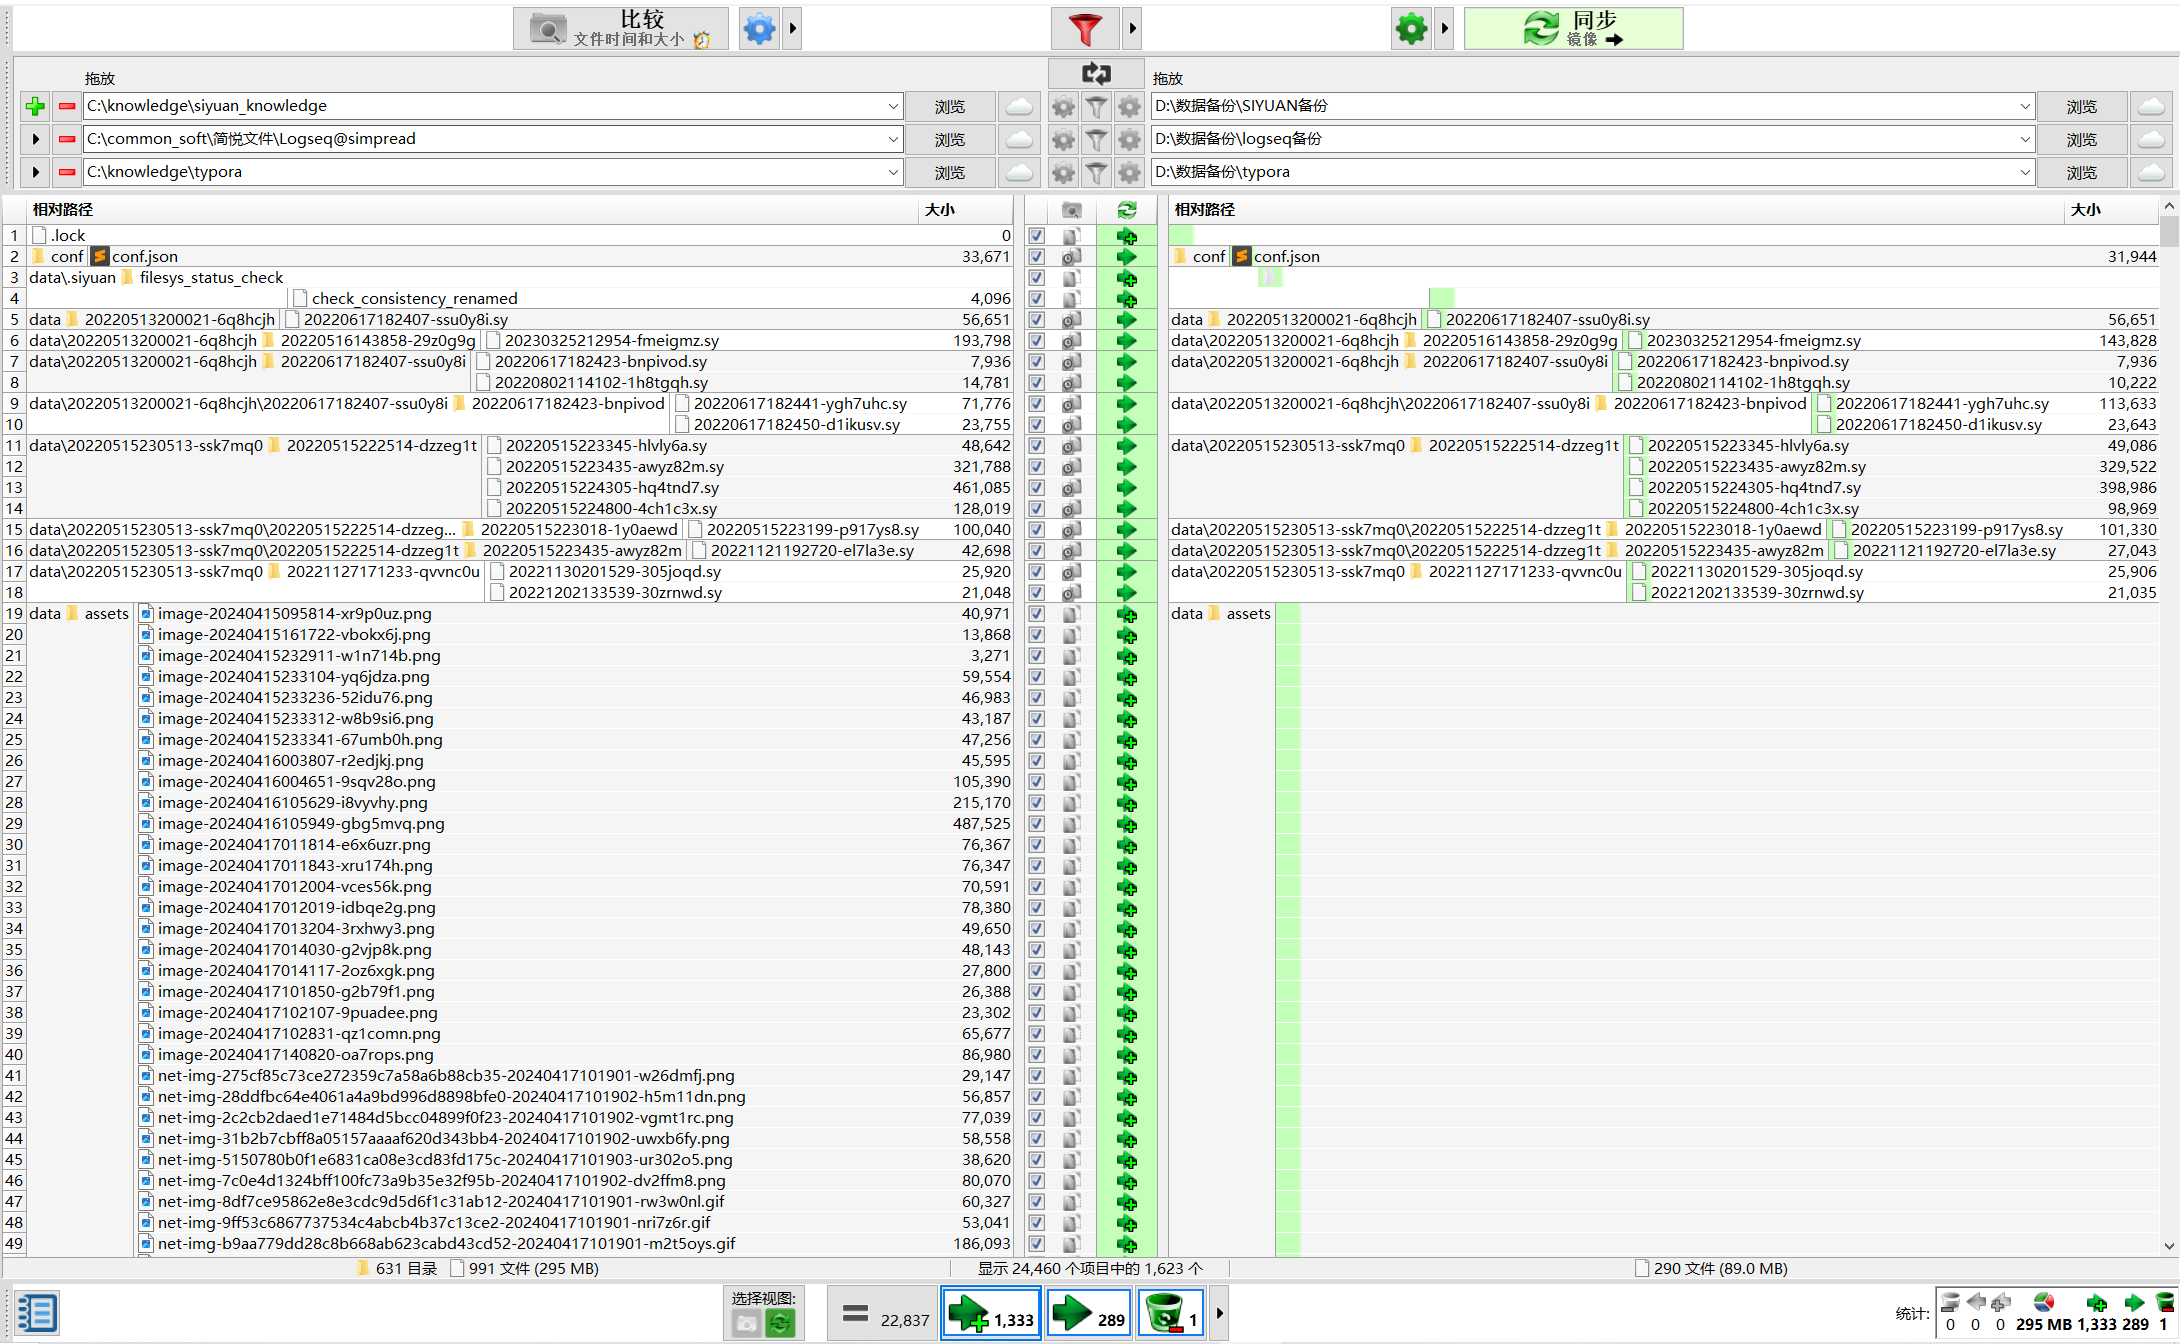Browse for right SIYUAN备份 folder
The image size is (2180, 1344).
2082,106
